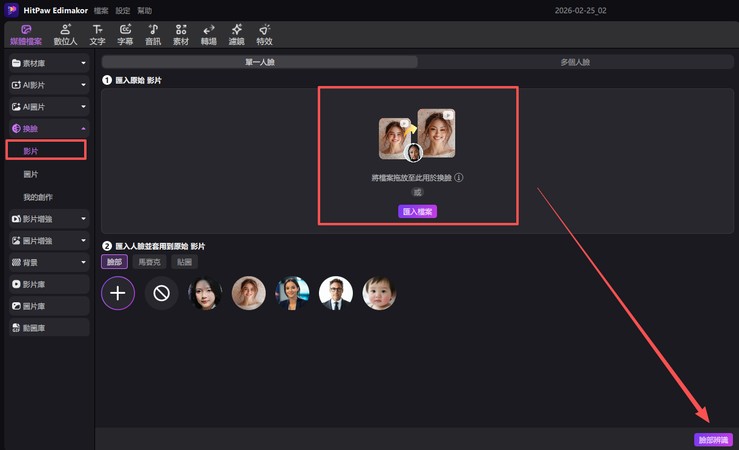Click the HitPaw Edimakor logo icon
The height and width of the screenshot is (450, 739).
pos(11,10)
